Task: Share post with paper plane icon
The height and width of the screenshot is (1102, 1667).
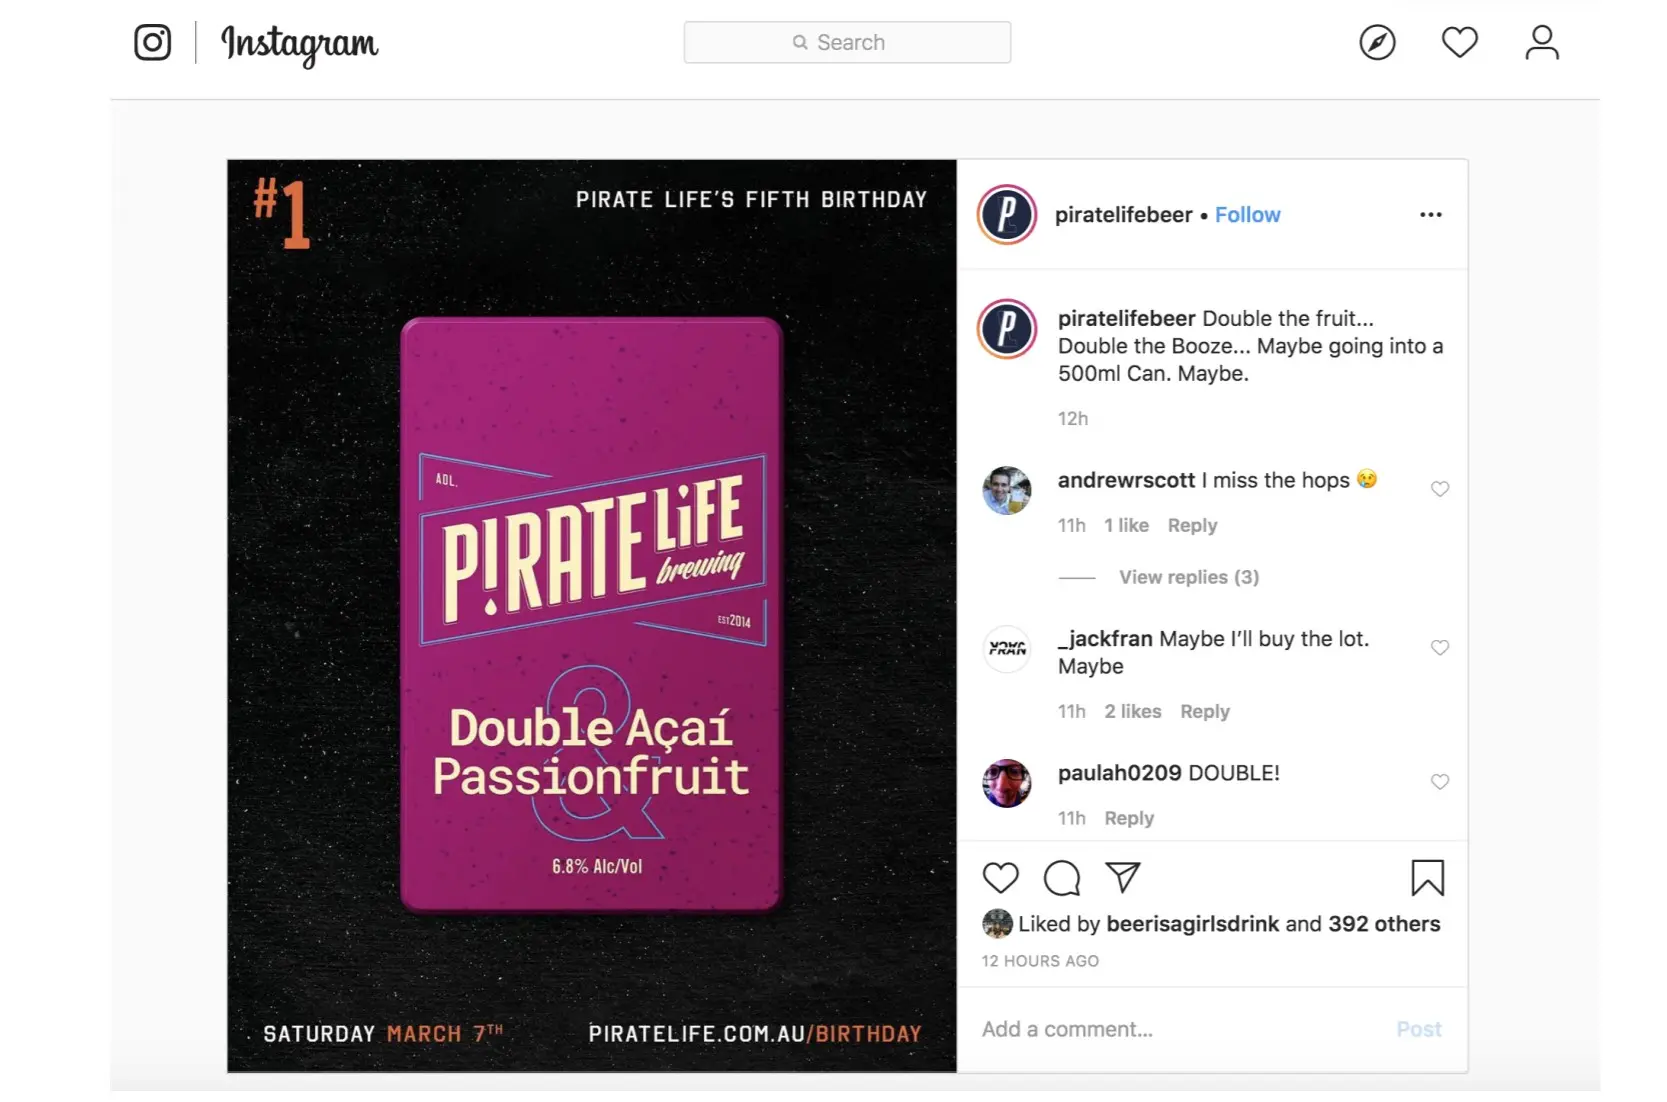Action: [x=1123, y=877]
